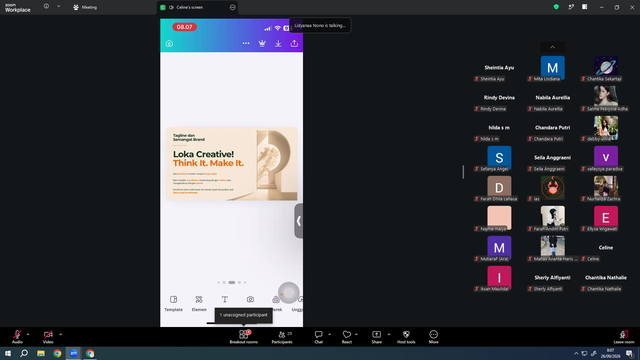Expand video options arrow beside Video

60,334
